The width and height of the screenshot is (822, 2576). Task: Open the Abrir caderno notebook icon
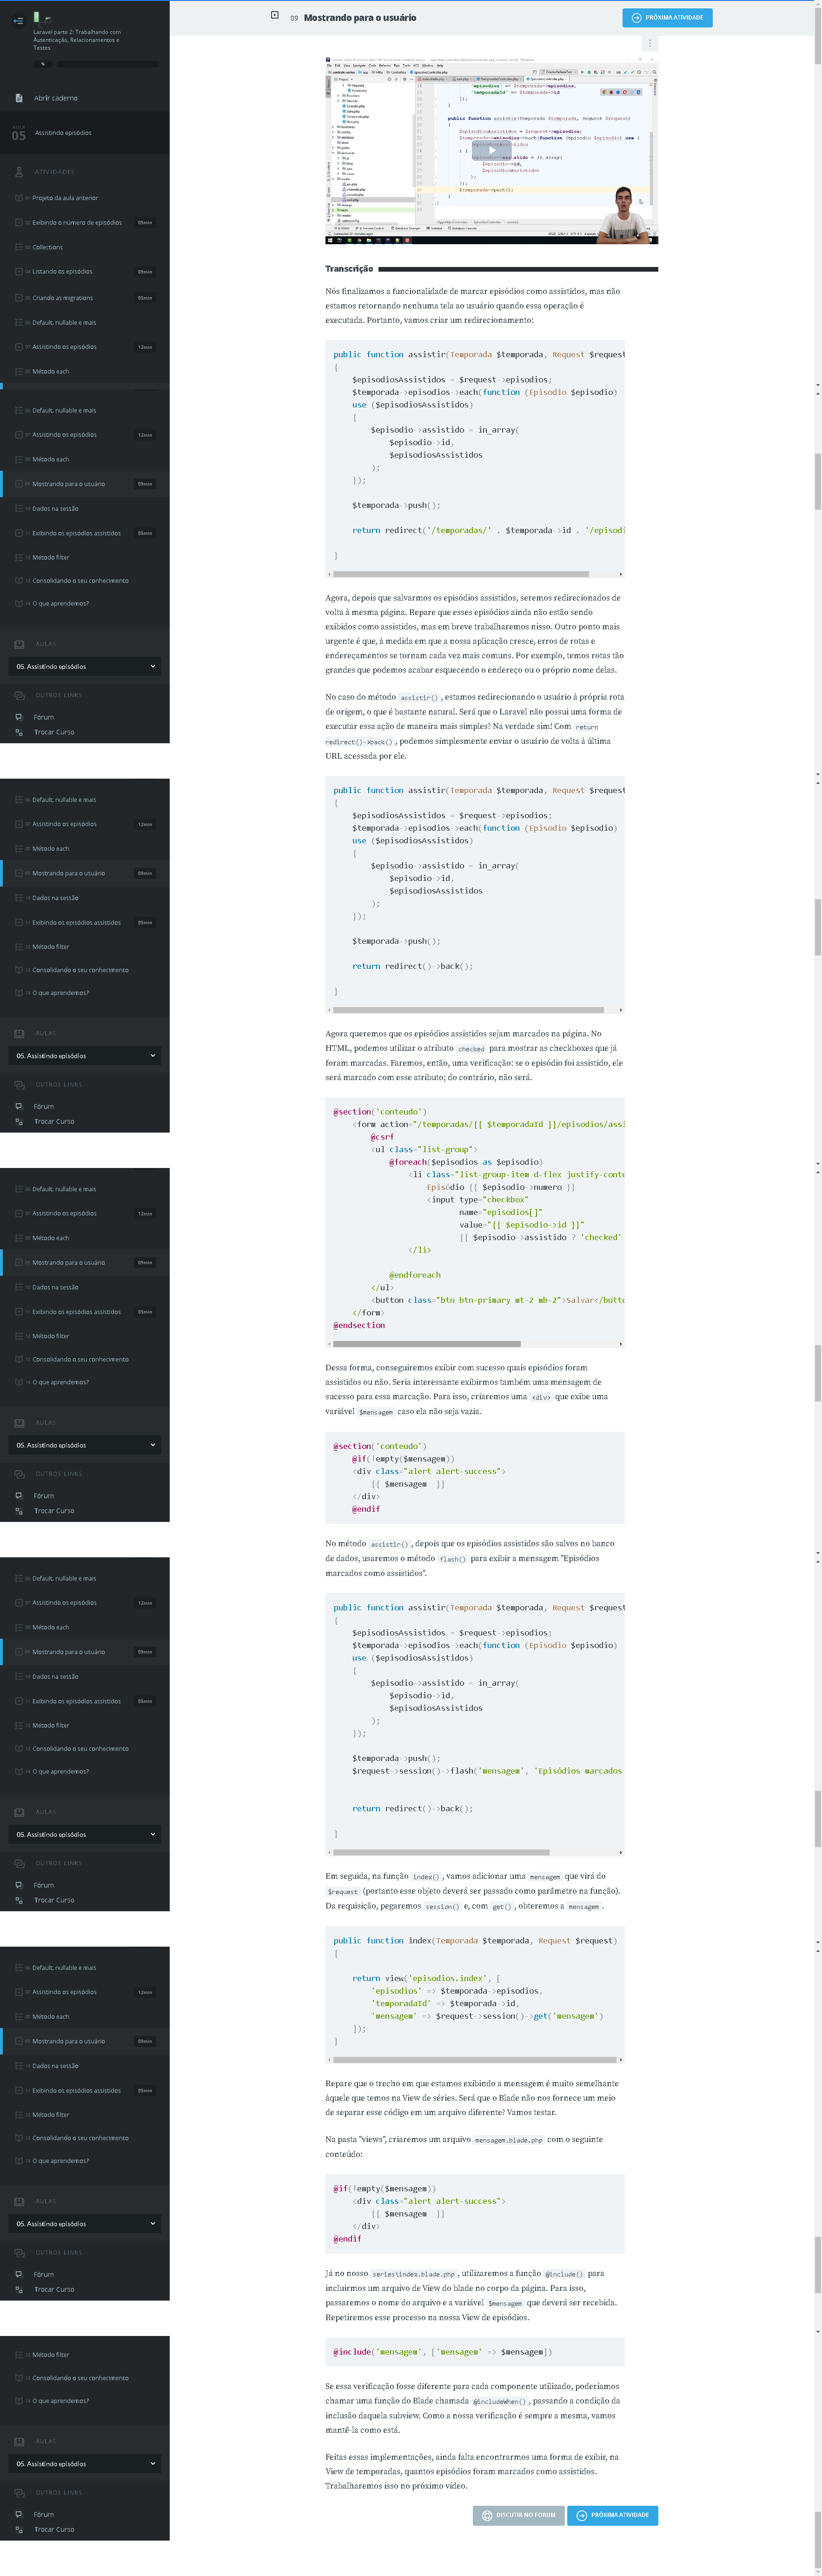pyautogui.click(x=19, y=98)
